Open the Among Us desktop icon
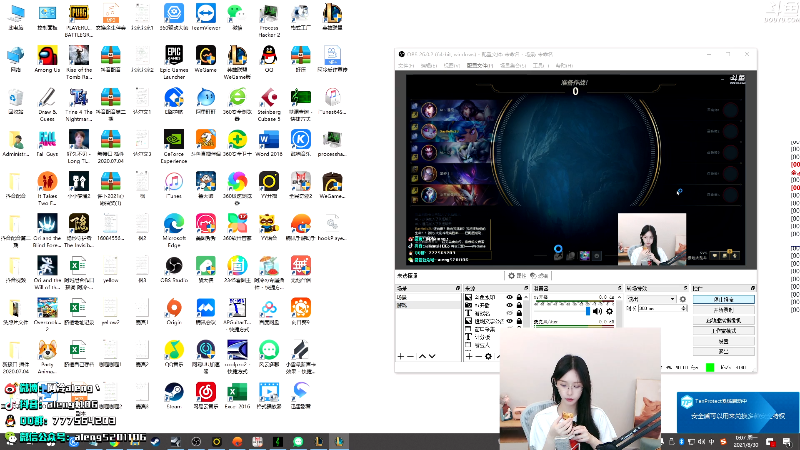This screenshot has width=800, height=450. coord(47,59)
